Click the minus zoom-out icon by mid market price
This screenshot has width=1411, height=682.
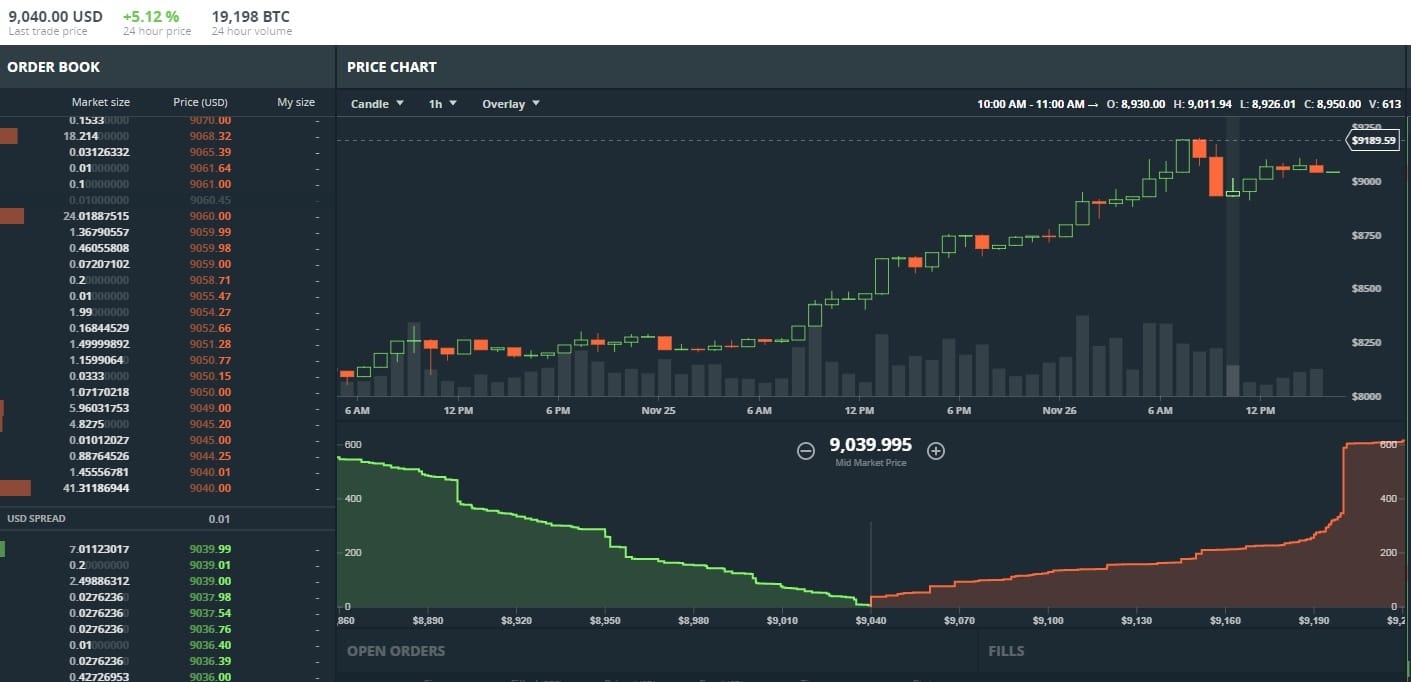pos(805,451)
